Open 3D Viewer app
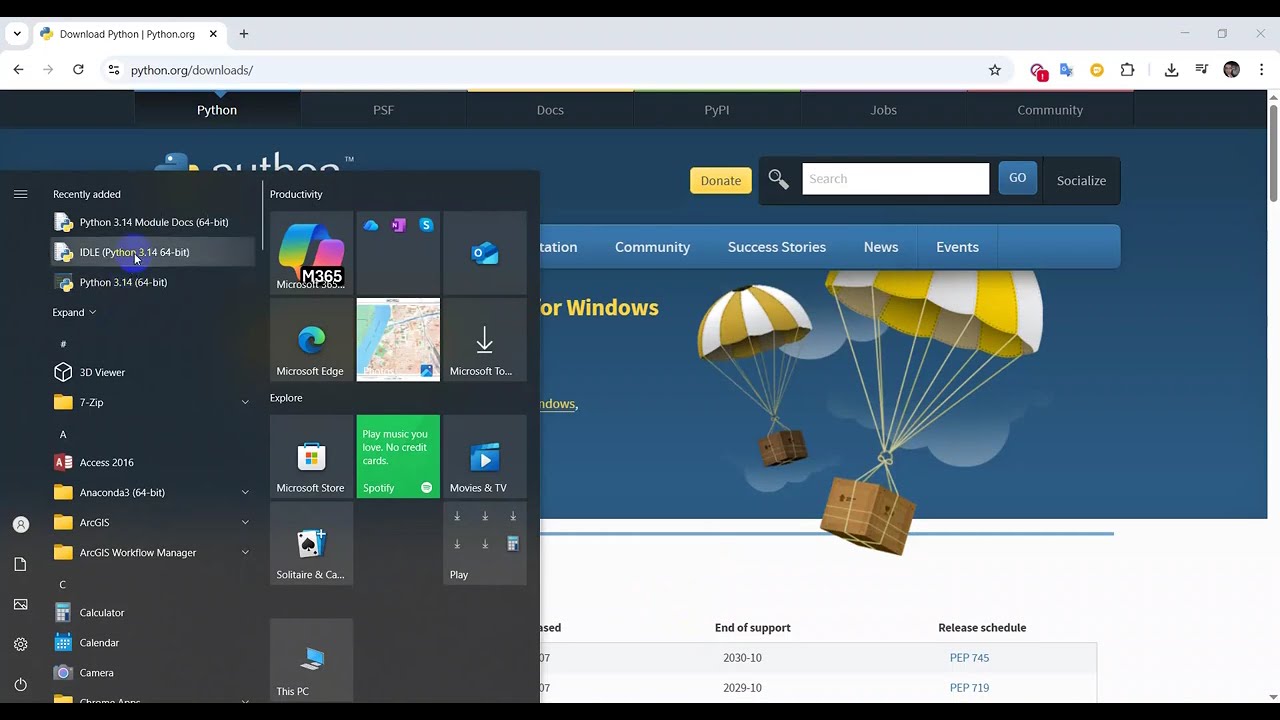The width and height of the screenshot is (1280, 720). [152, 372]
